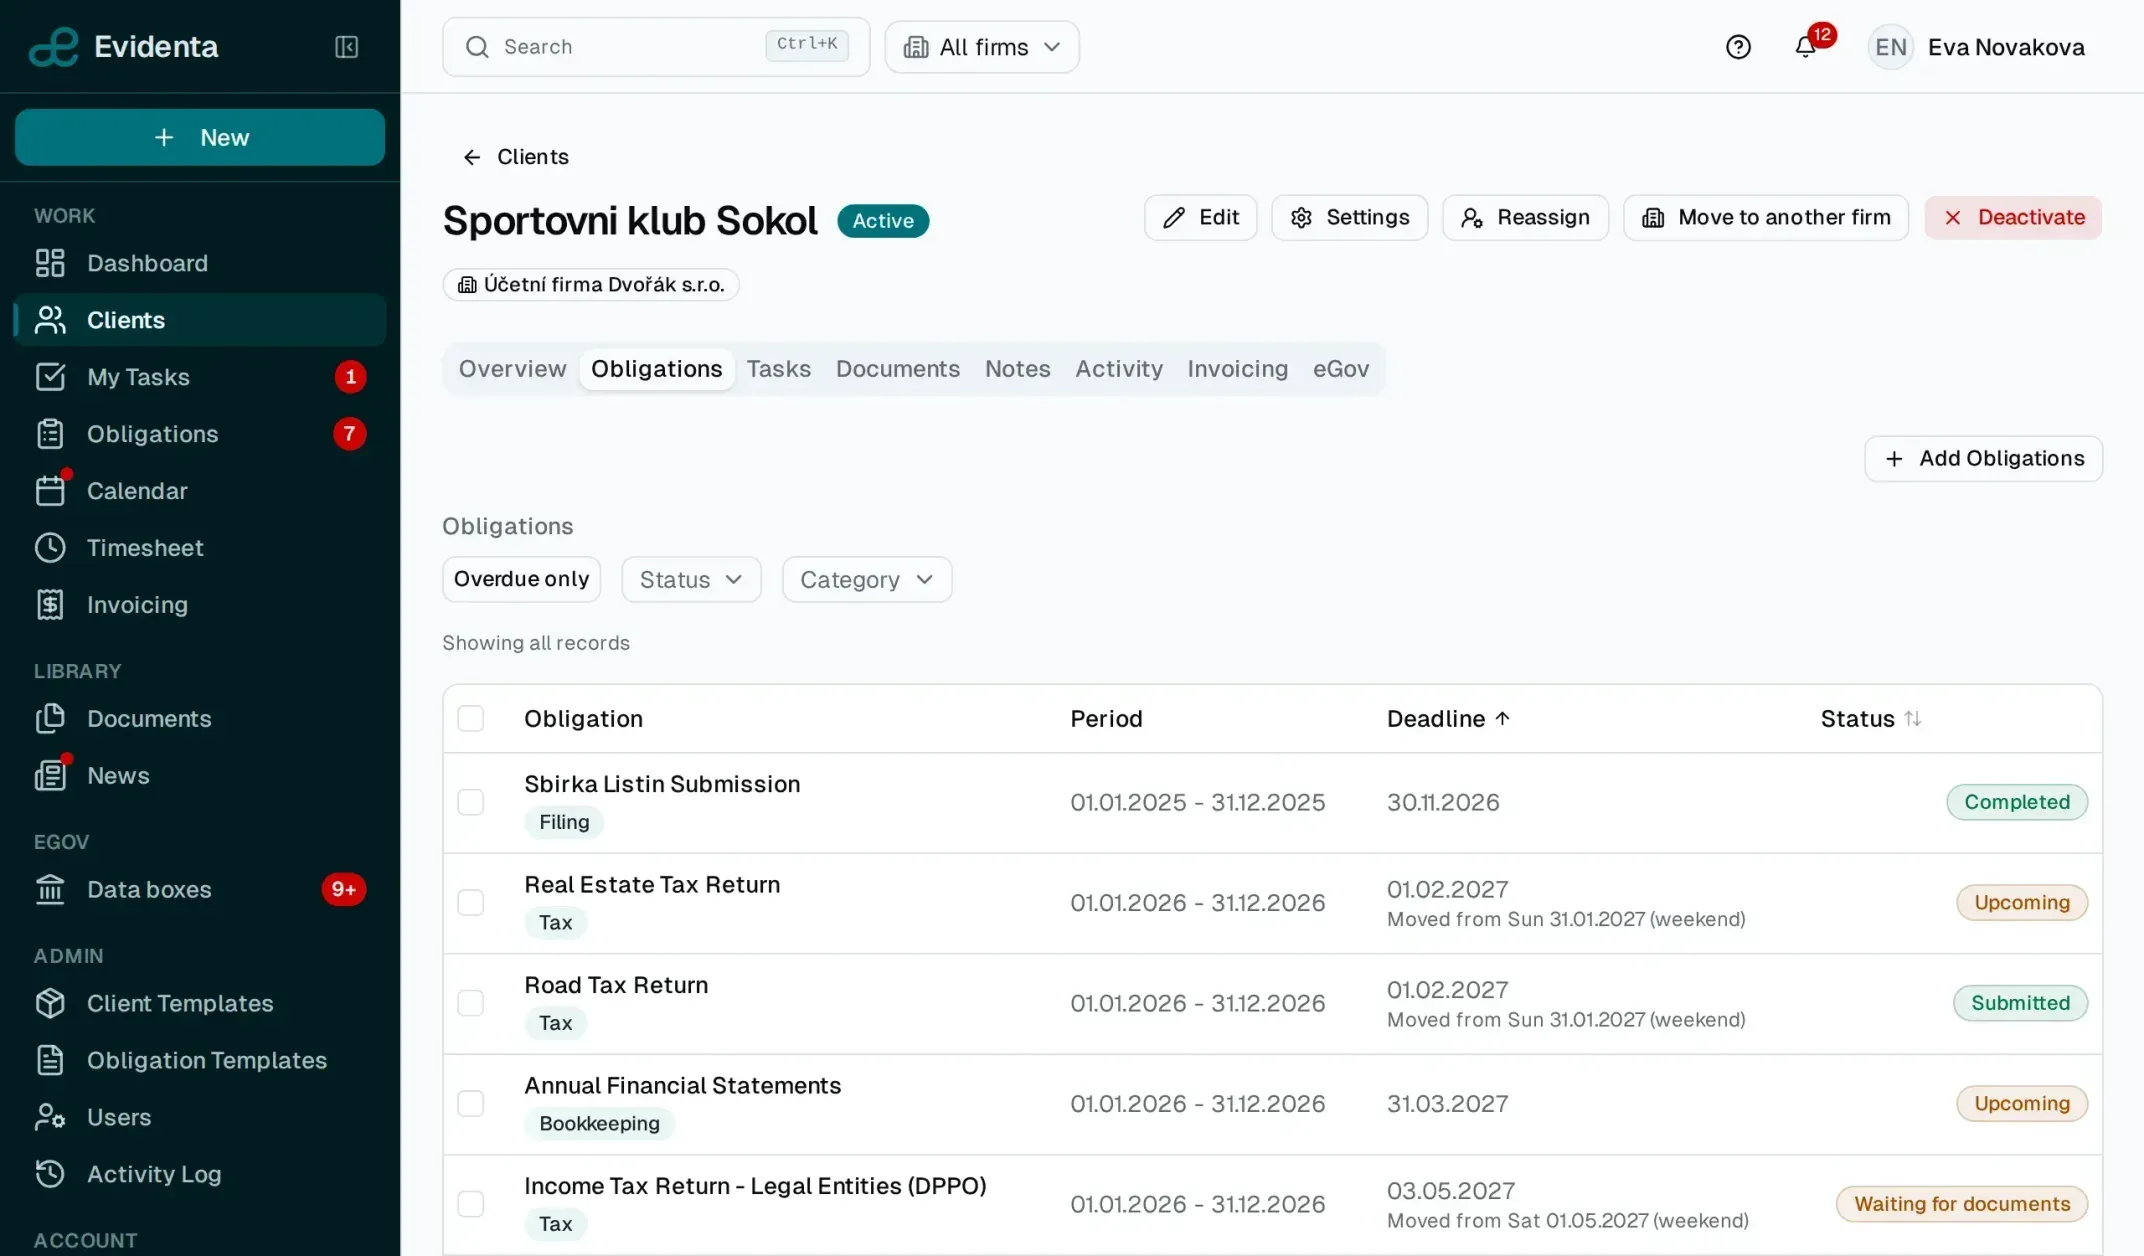Click the Reassign button
The height and width of the screenshot is (1256, 2144).
[x=1526, y=218]
